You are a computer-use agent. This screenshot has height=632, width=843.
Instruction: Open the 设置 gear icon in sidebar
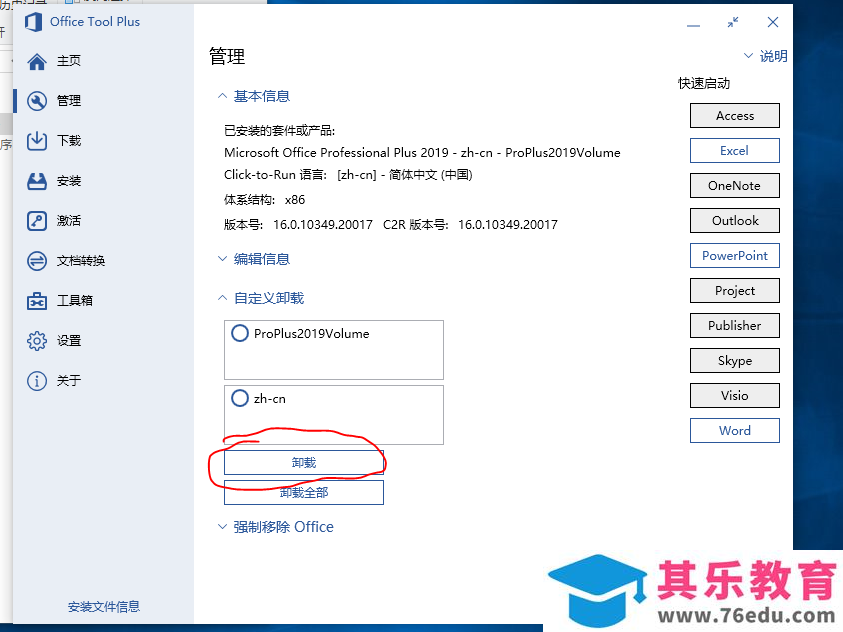pos(37,341)
